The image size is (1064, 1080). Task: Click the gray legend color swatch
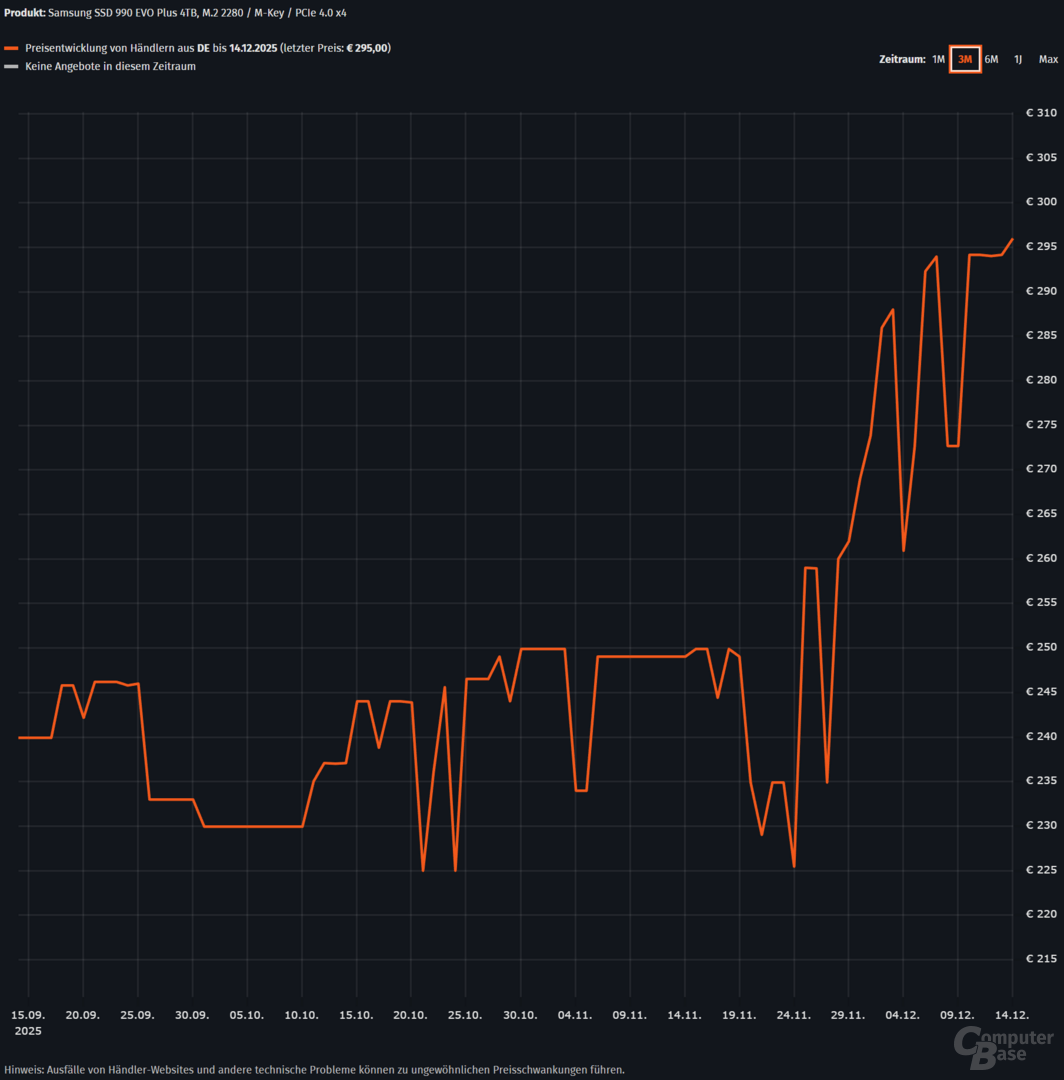pyautogui.click(x=11, y=67)
